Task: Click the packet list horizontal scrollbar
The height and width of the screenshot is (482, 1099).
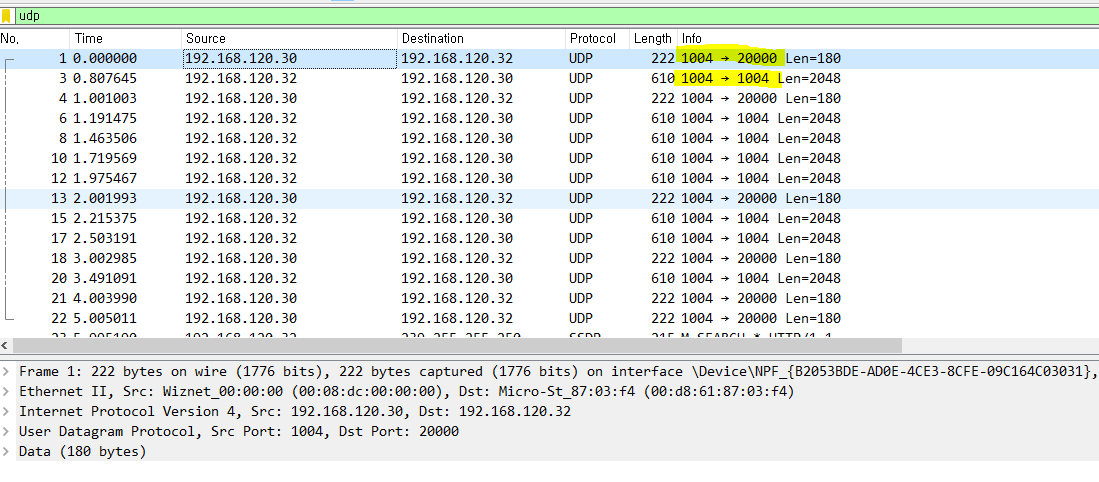Action: point(457,345)
